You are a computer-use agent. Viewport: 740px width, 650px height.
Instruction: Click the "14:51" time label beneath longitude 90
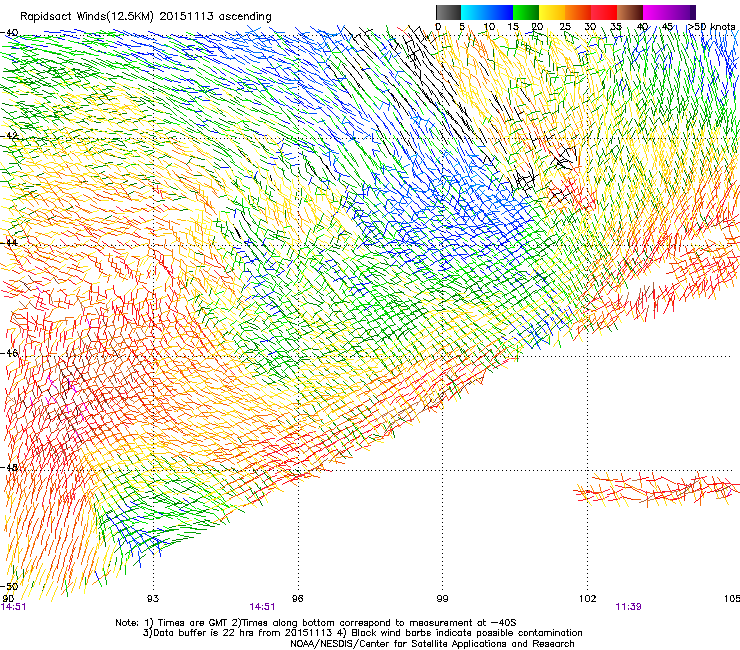pos(13,607)
